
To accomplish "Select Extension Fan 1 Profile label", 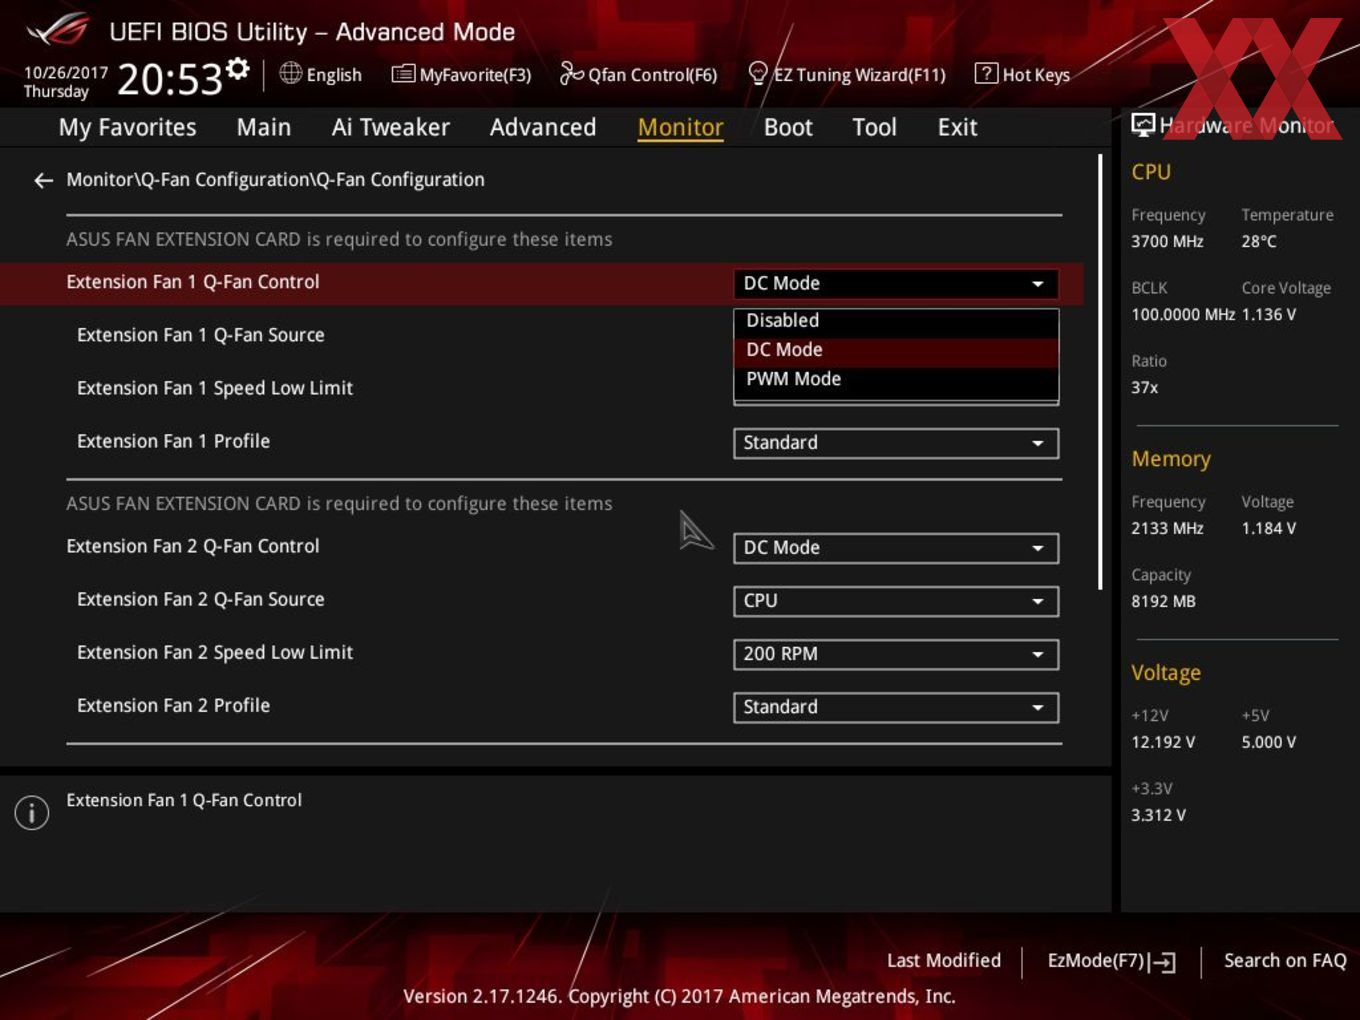I will pyautogui.click(x=173, y=441).
